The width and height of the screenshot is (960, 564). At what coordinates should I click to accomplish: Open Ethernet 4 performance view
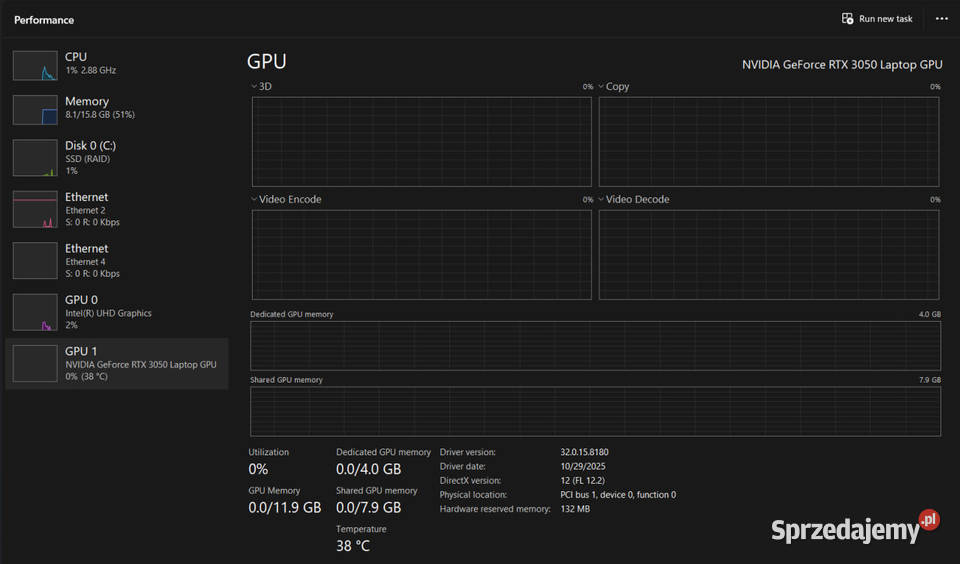pyautogui.click(x=117, y=260)
